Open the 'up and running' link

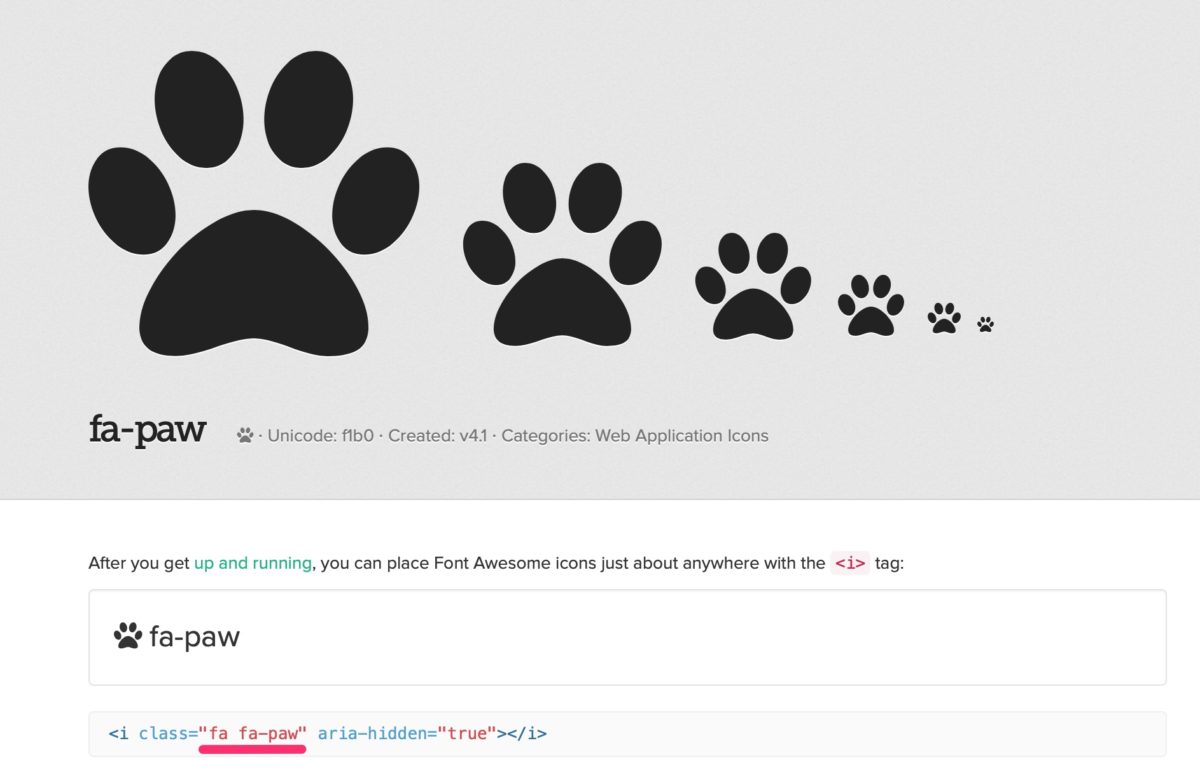click(253, 563)
